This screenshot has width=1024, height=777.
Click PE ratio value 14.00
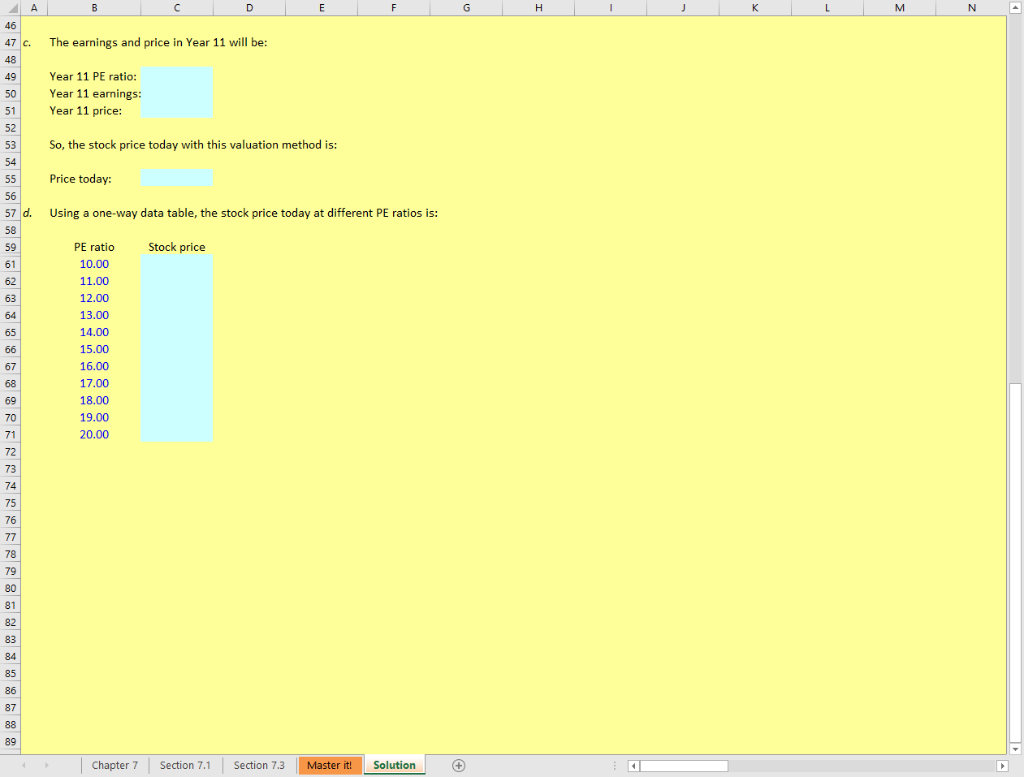point(94,332)
